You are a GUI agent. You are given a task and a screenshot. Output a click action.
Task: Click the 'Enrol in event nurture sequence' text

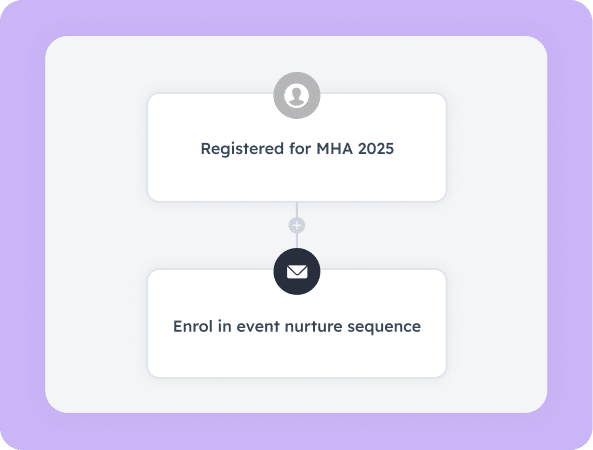[297, 326]
